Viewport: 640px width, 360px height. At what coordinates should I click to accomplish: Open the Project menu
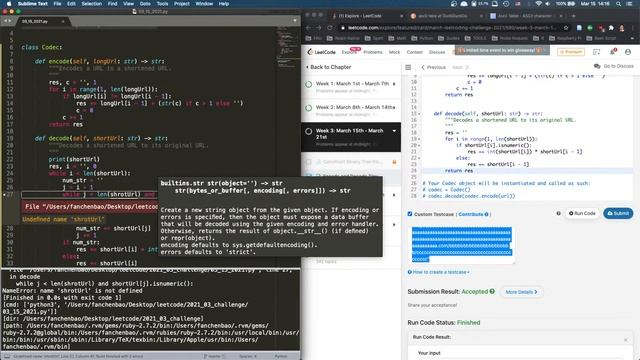(182, 4)
